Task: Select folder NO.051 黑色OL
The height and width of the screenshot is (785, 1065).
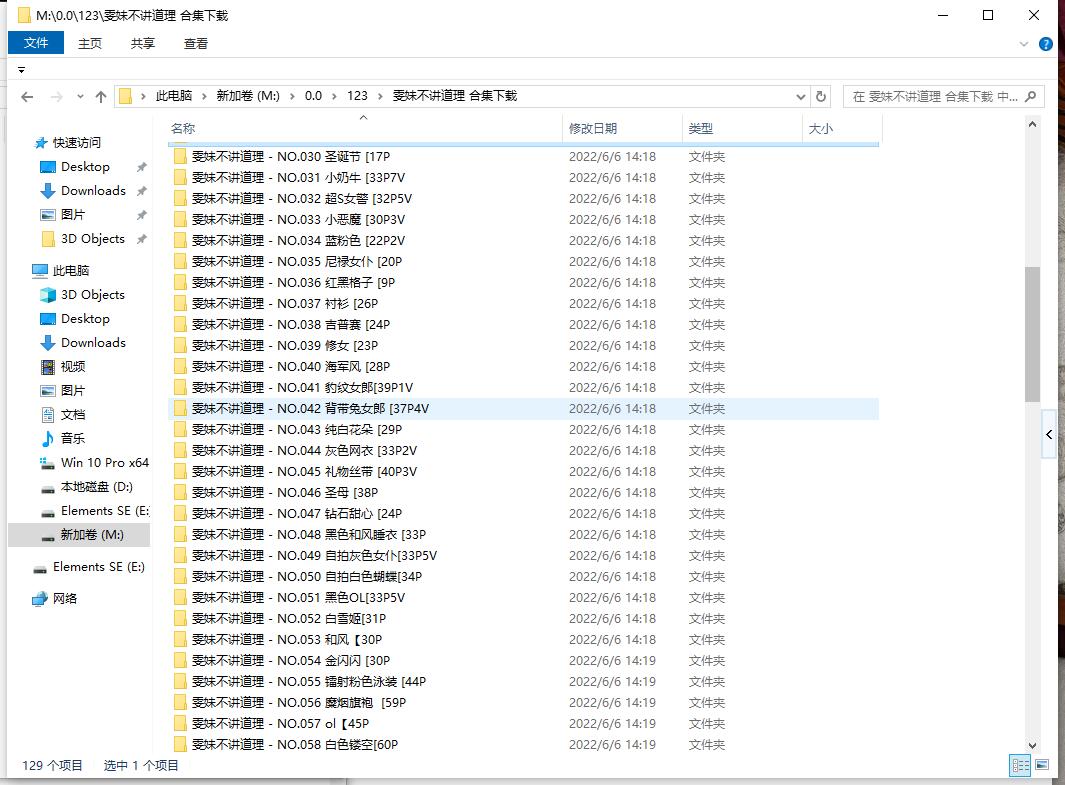Action: point(523,598)
